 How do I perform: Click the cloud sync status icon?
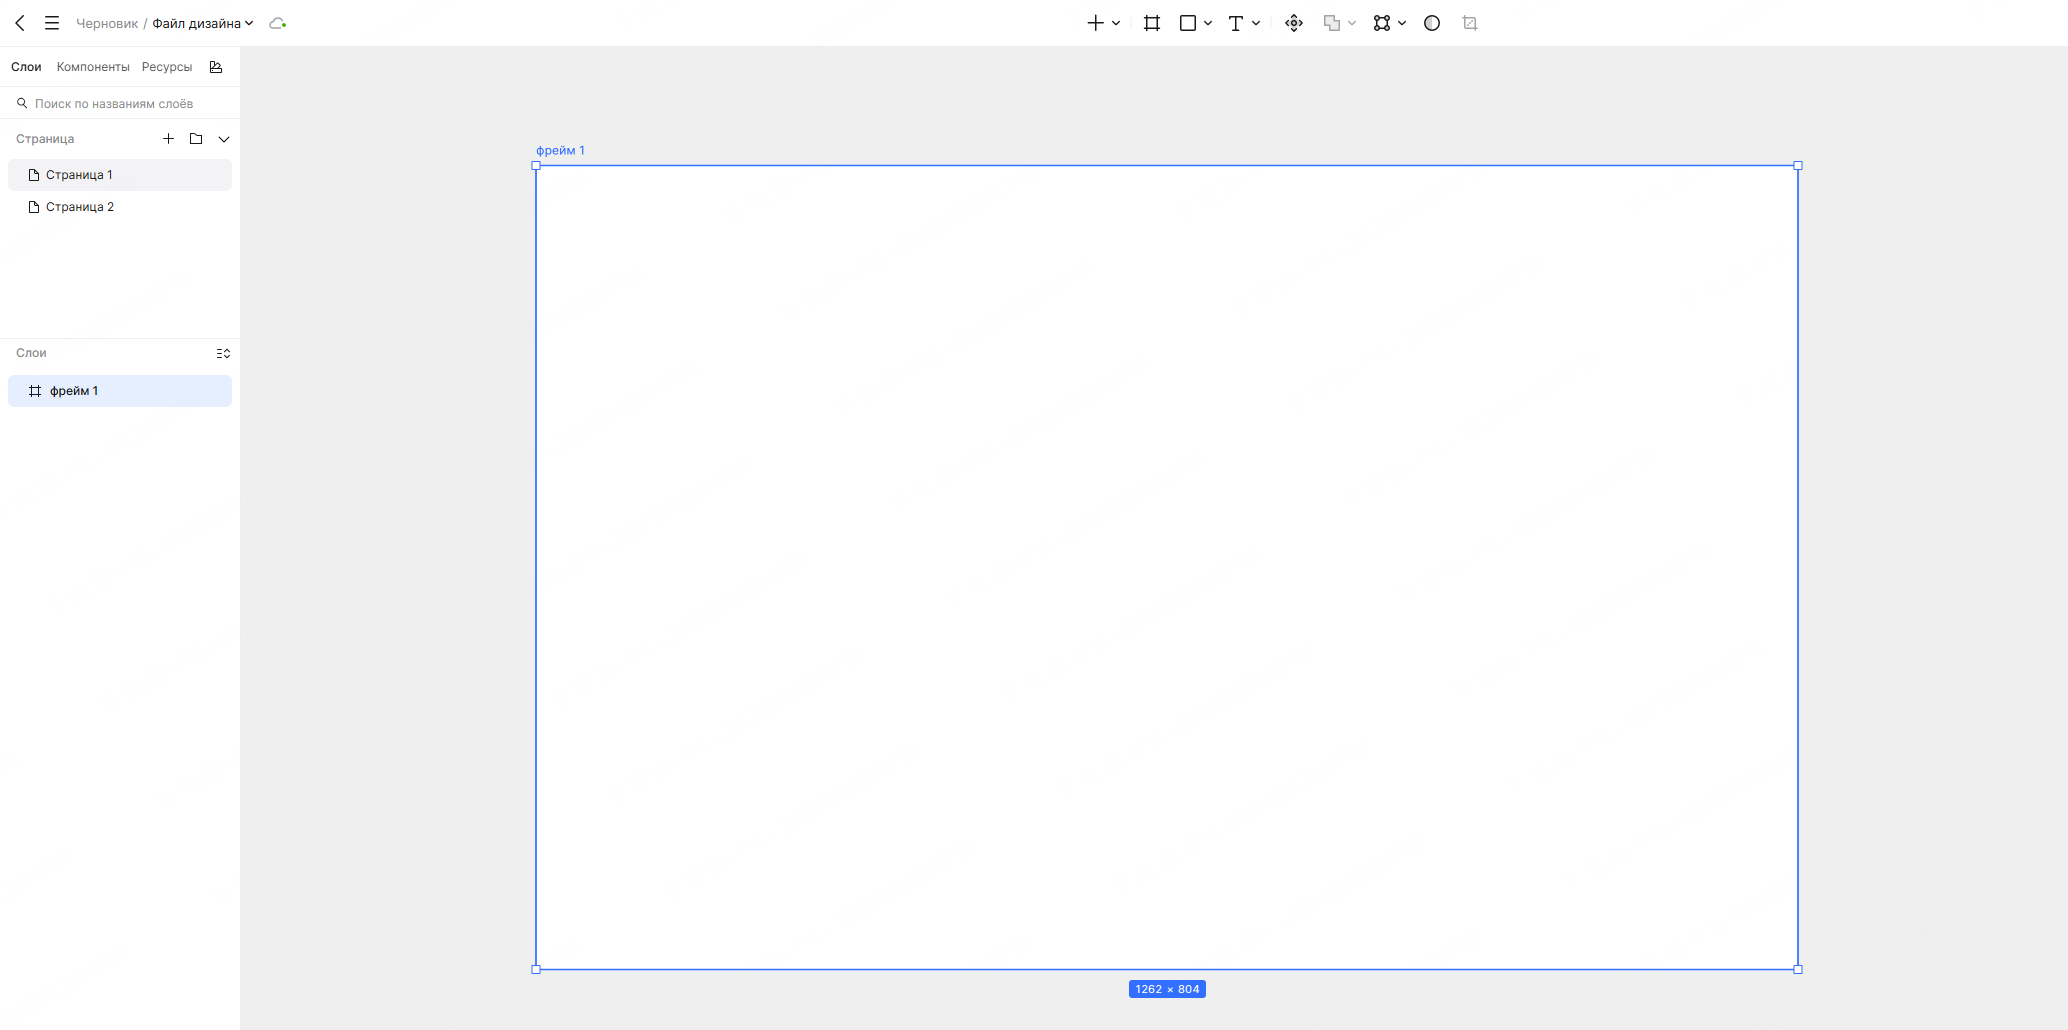278,23
